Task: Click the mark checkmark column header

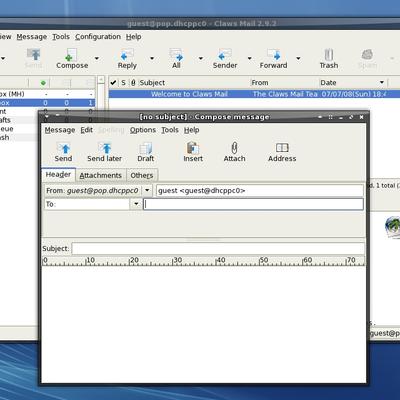Action: click(x=113, y=82)
